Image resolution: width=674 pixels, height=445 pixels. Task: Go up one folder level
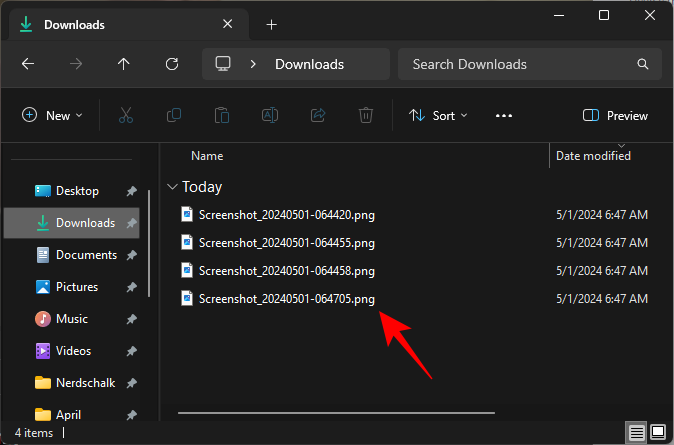pyautogui.click(x=124, y=64)
